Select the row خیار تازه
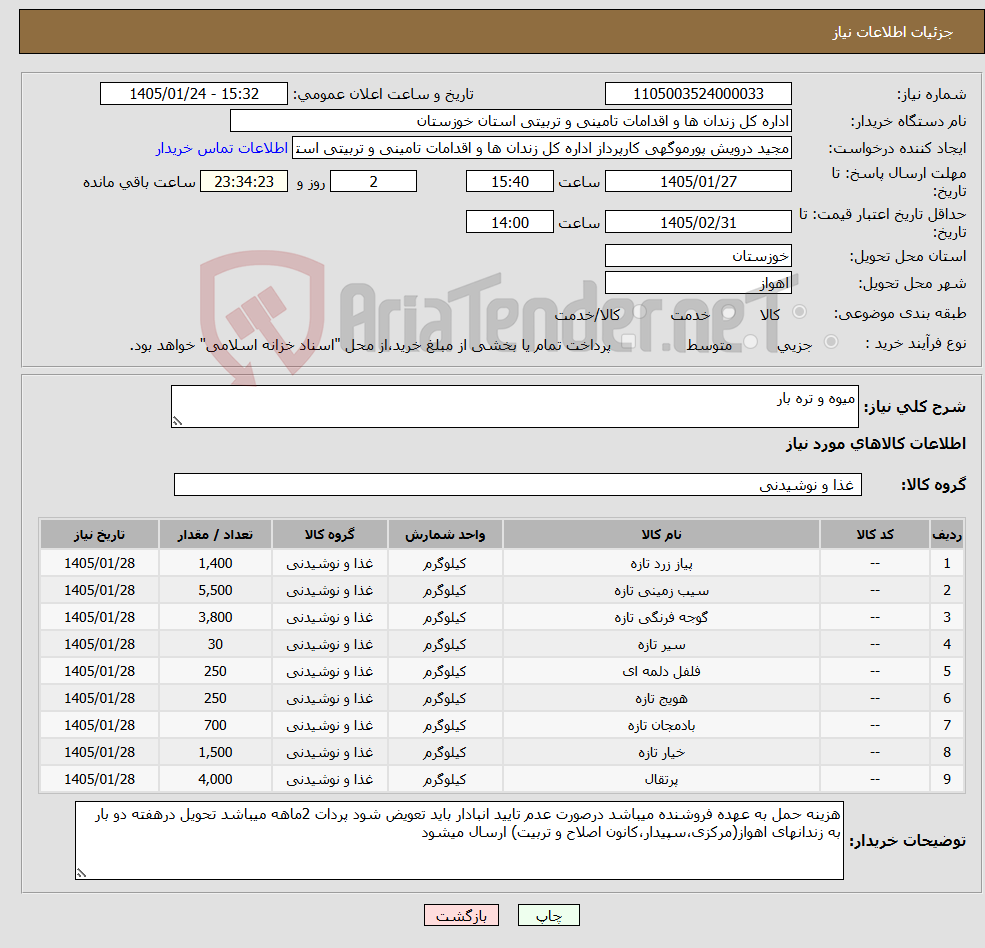 click(x=501, y=753)
